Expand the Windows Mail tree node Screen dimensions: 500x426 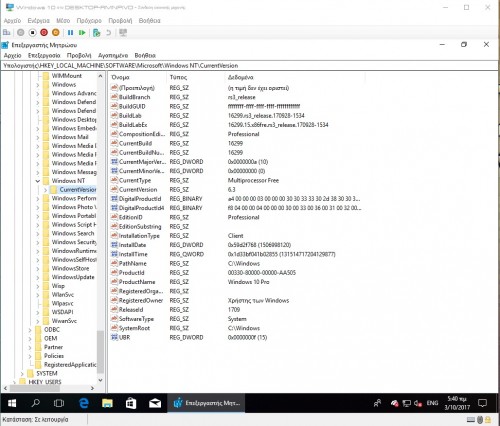tap(37, 137)
